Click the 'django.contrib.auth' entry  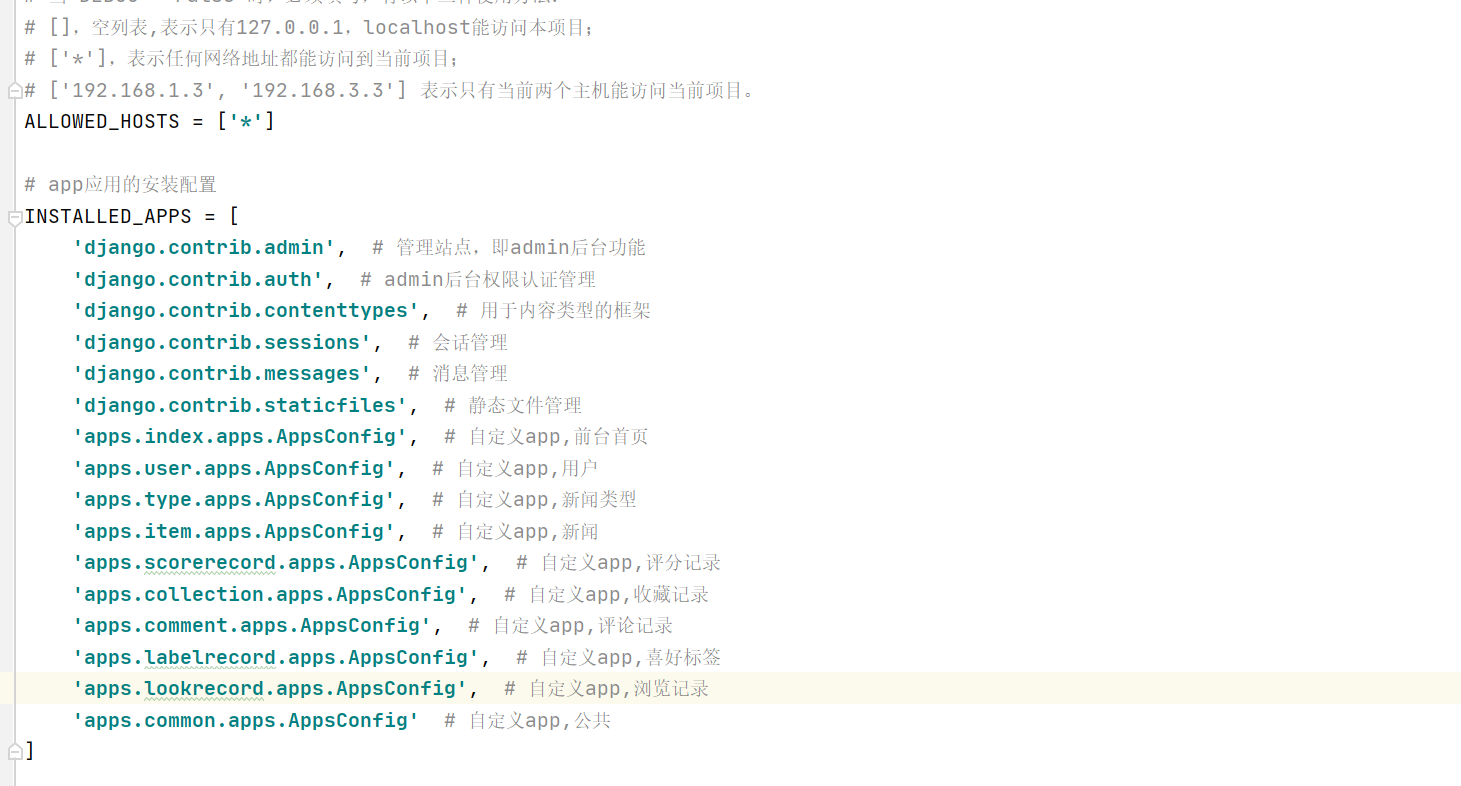click(197, 279)
